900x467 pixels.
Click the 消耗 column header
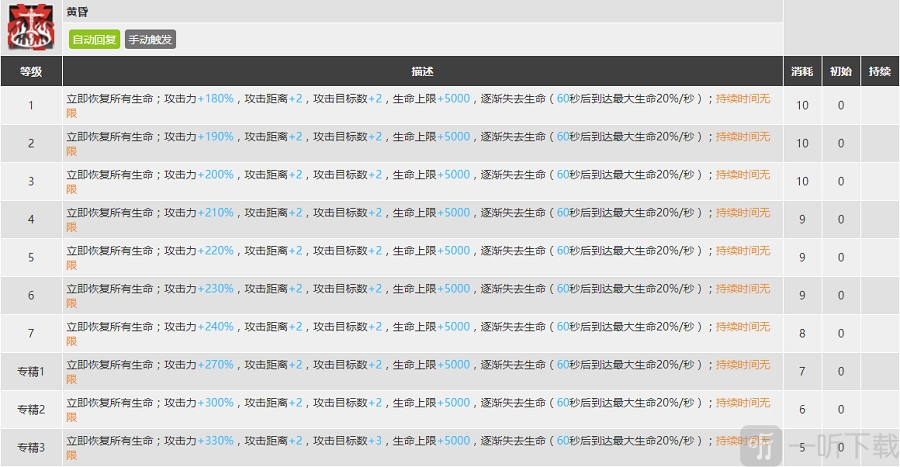pyautogui.click(x=802, y=72)
